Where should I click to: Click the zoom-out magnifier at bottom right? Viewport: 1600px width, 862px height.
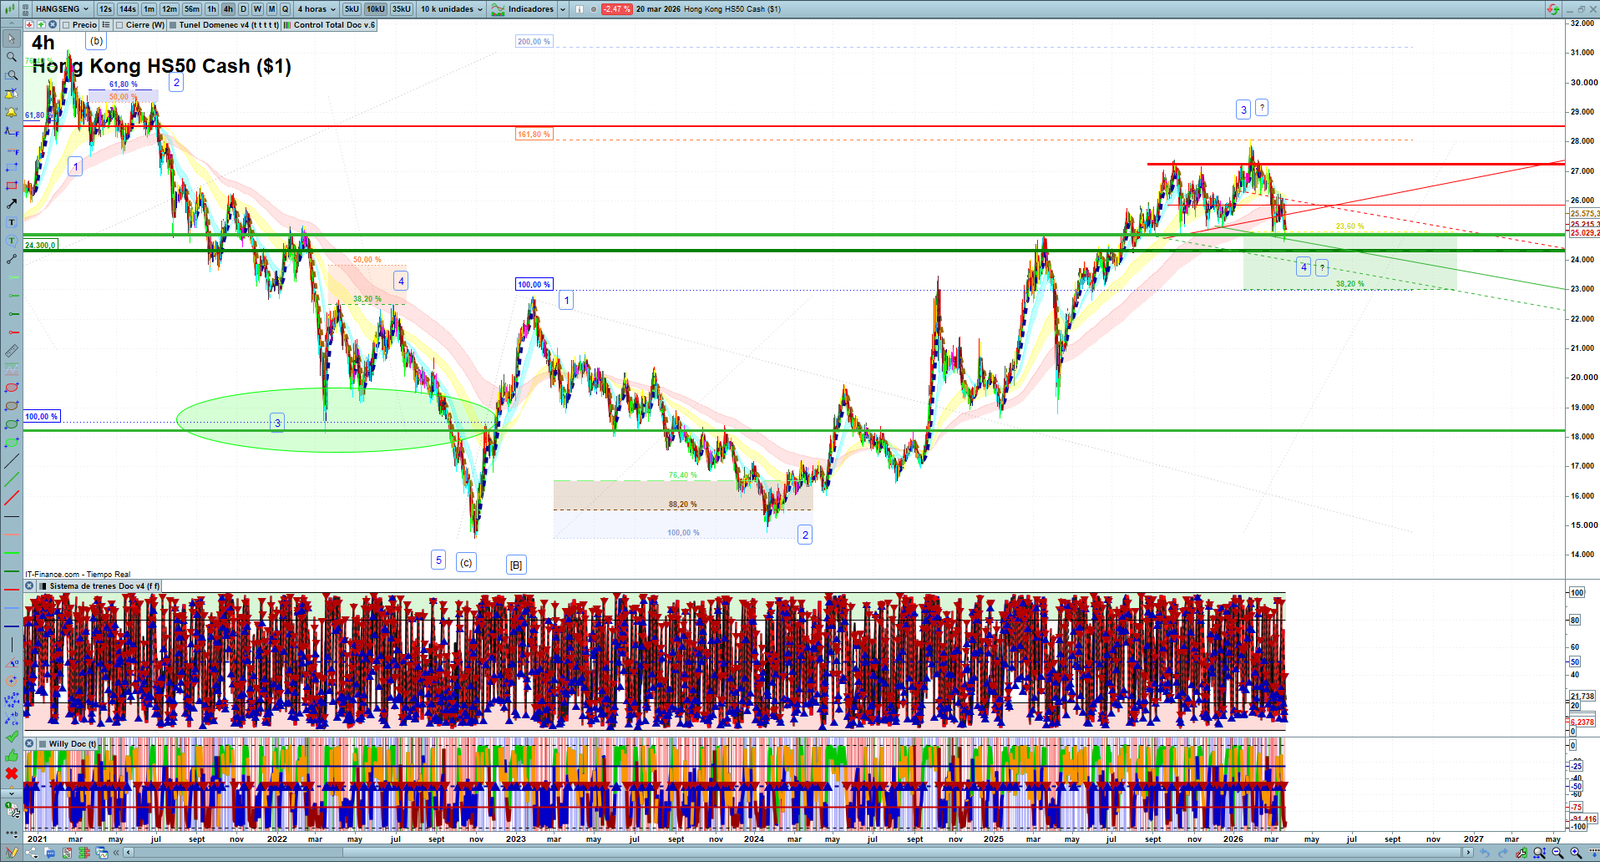click(x=1558, y=853)
